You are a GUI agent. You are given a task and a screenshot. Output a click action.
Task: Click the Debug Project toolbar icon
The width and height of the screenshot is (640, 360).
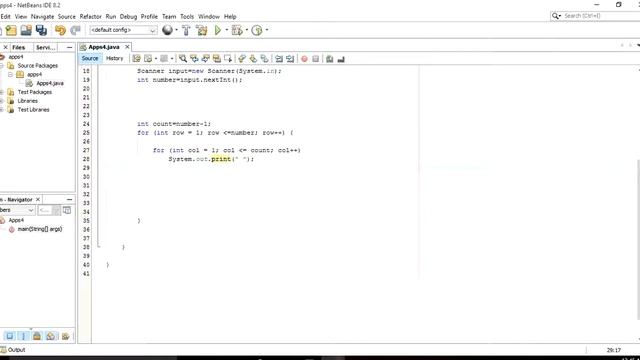(237, 30)
